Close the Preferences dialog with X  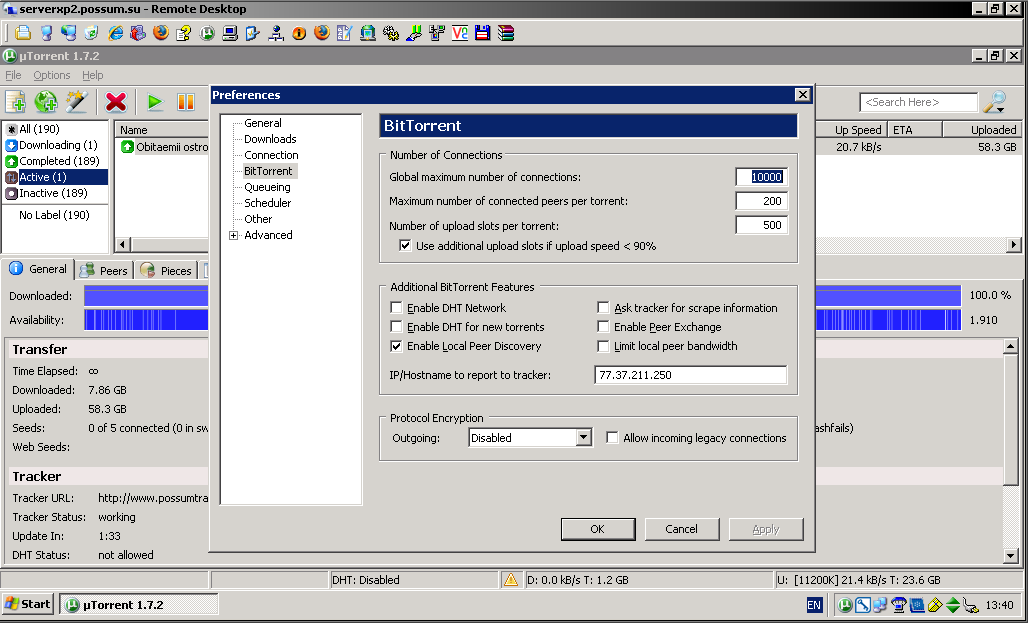point(802,94)
